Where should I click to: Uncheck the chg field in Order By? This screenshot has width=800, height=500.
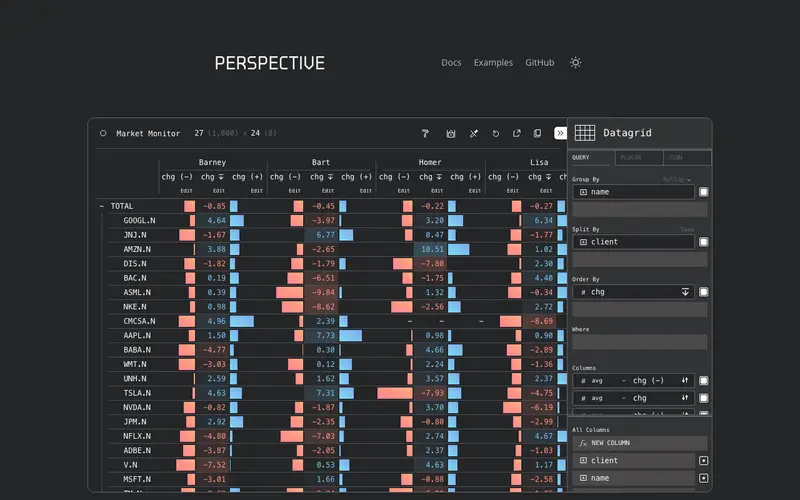(704, 292)
